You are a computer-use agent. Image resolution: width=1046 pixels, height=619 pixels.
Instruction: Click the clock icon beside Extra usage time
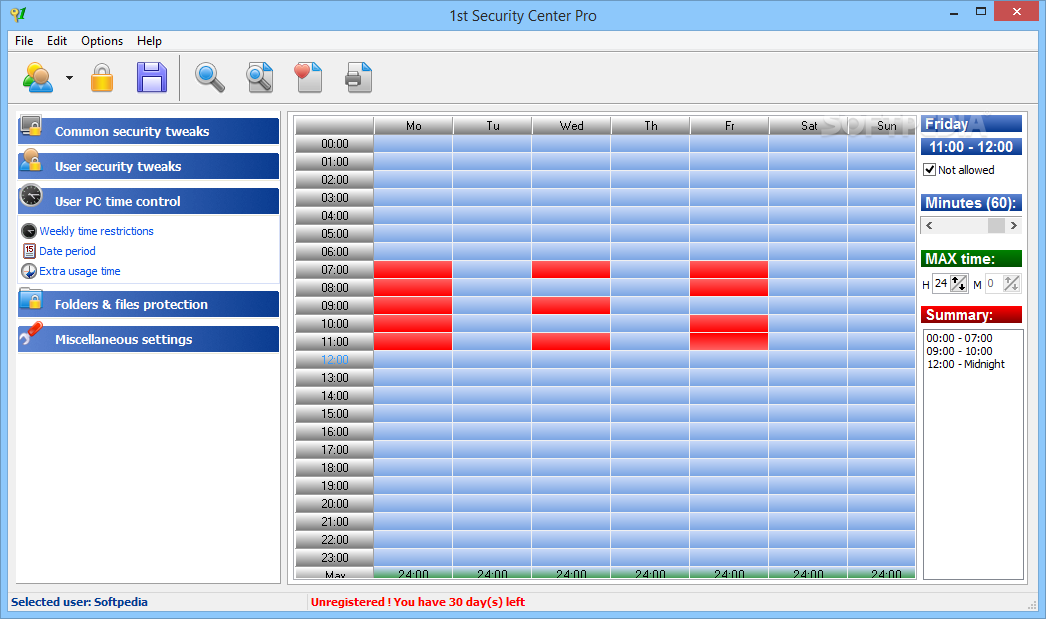point(29,271)
